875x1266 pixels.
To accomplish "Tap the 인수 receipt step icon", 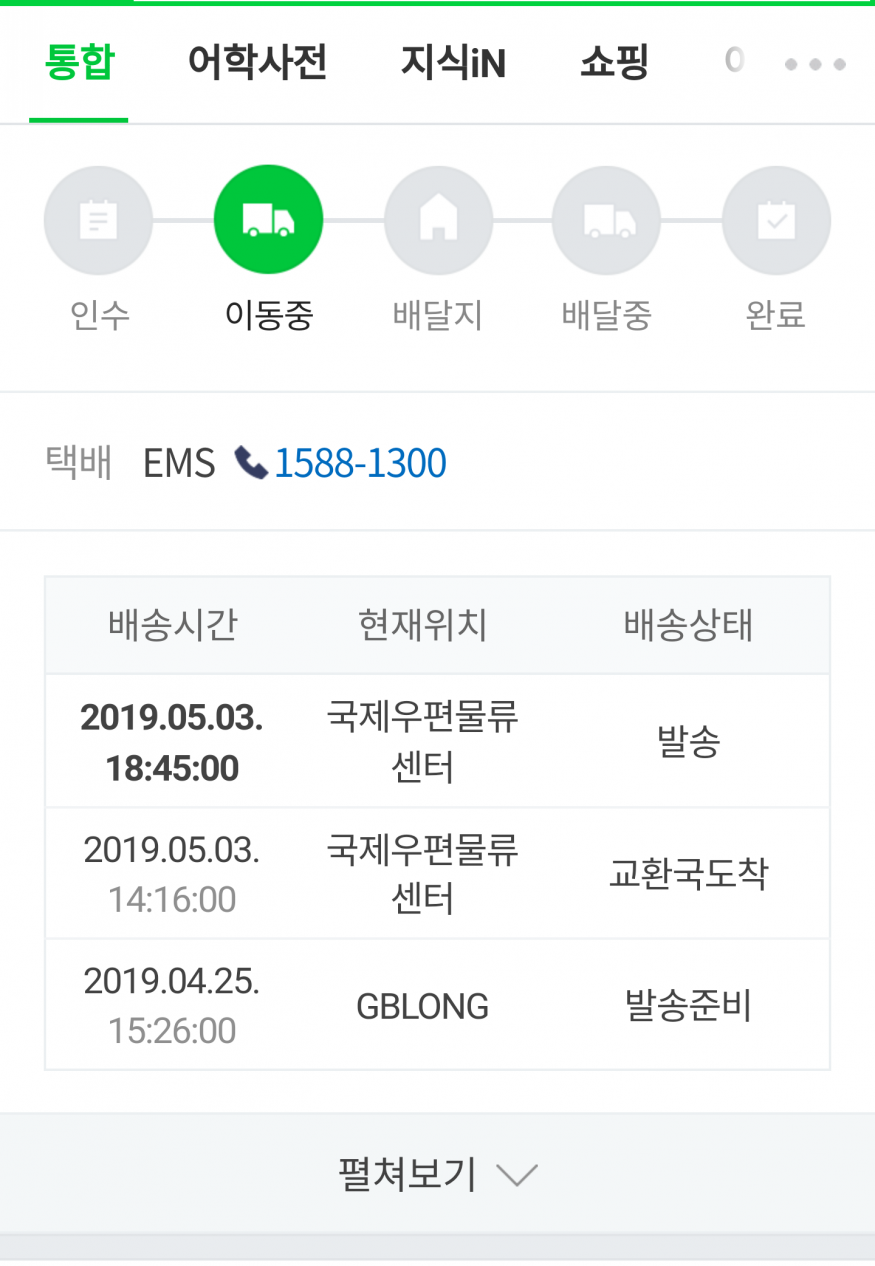I will tap(98, 220).
